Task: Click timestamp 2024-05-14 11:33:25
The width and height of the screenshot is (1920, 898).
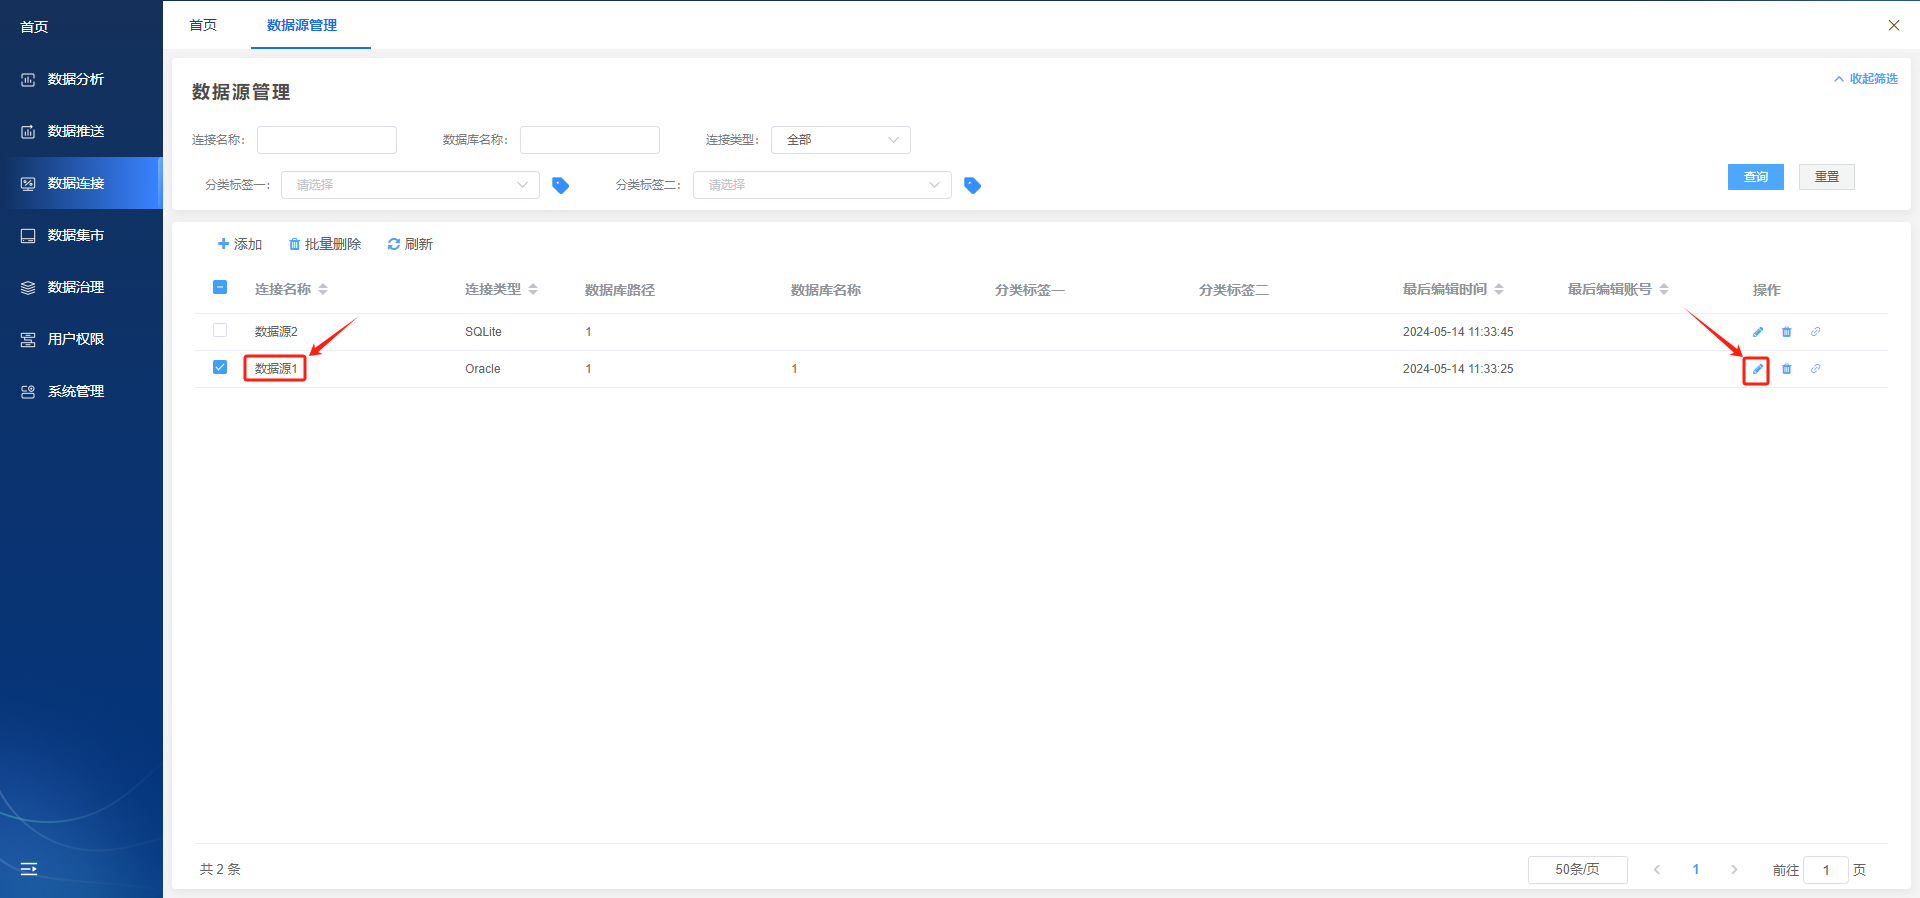Action: pyautogui.click(x=1458, y=369)
